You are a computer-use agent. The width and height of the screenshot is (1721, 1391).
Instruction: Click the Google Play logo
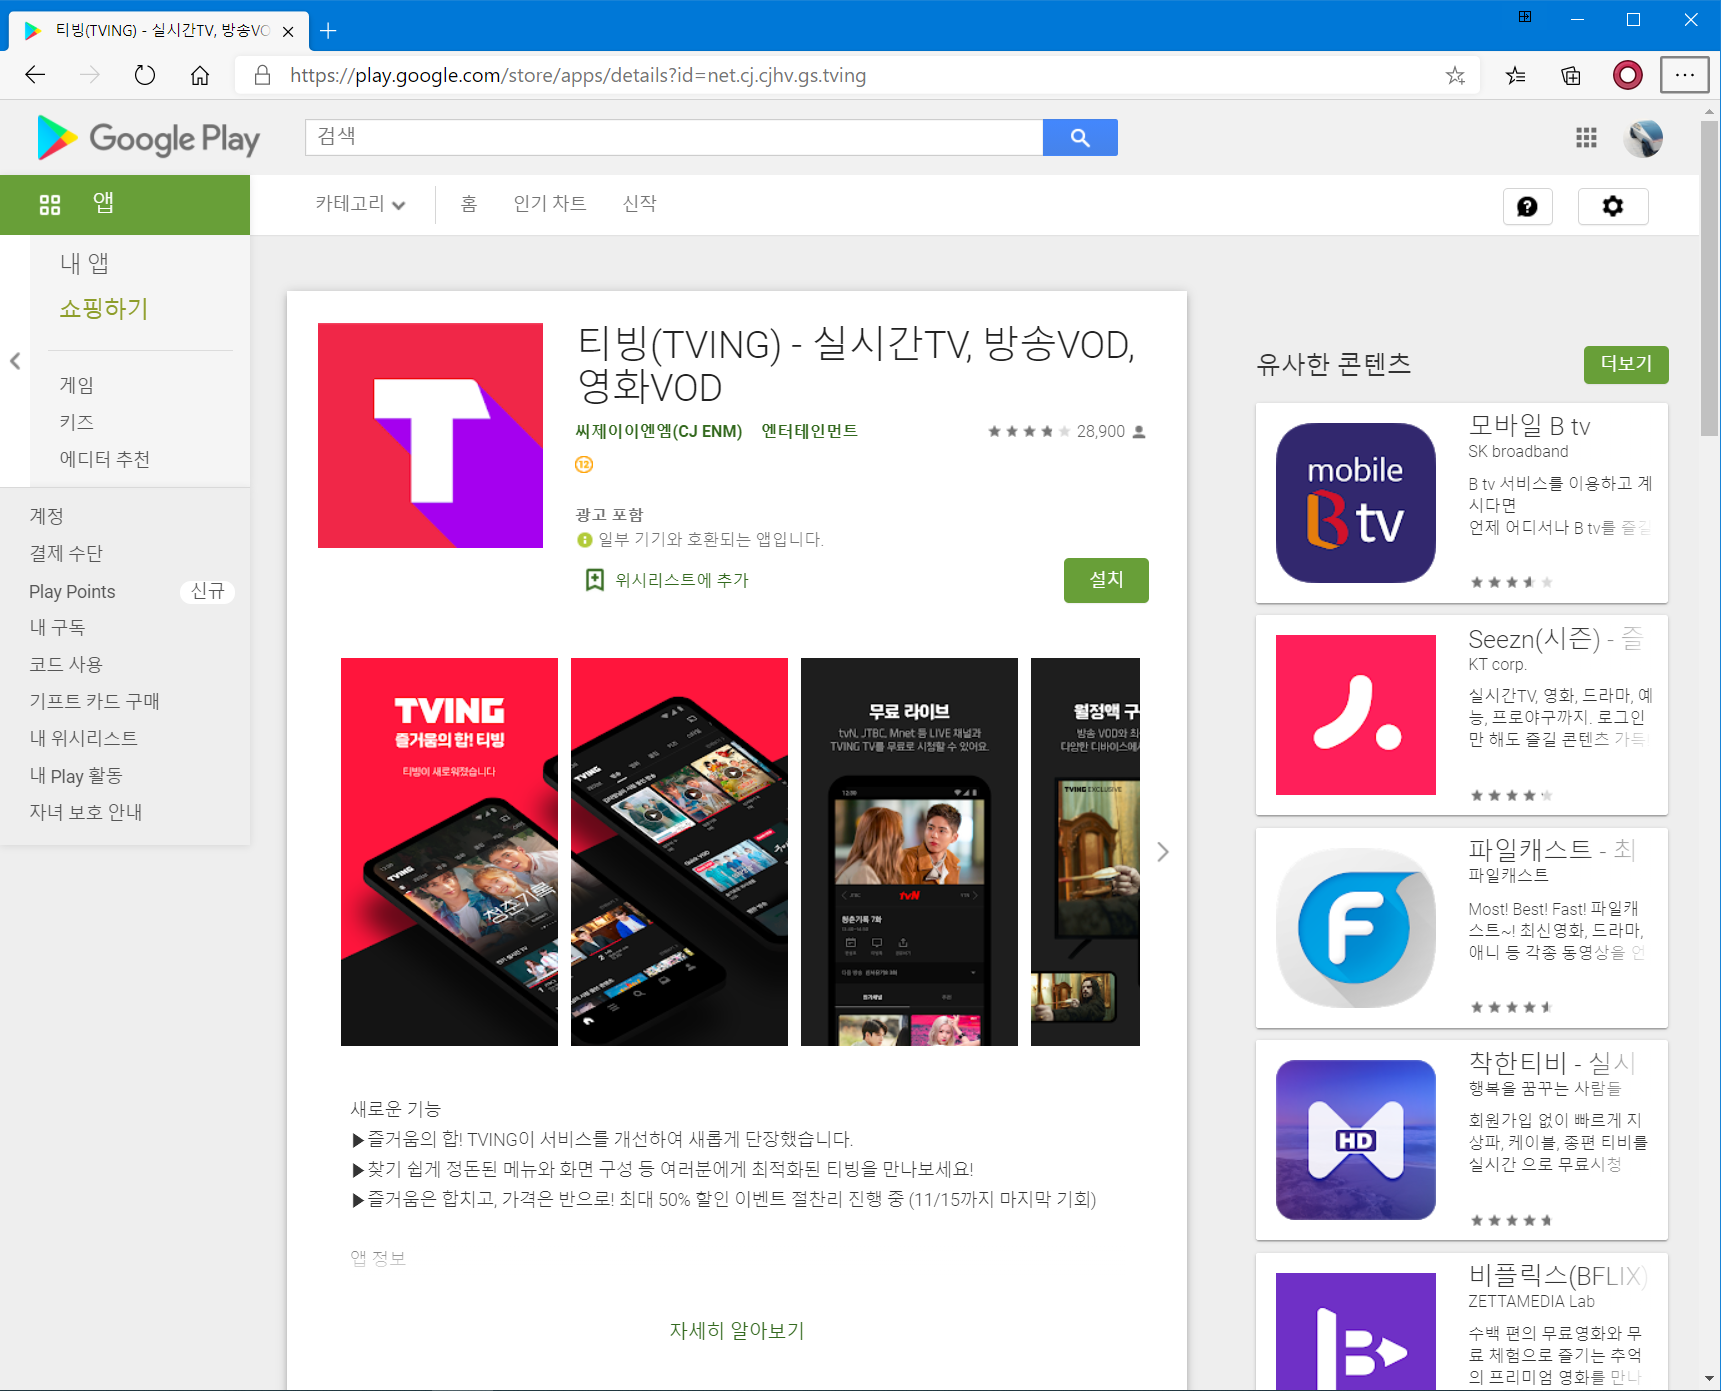148,138
